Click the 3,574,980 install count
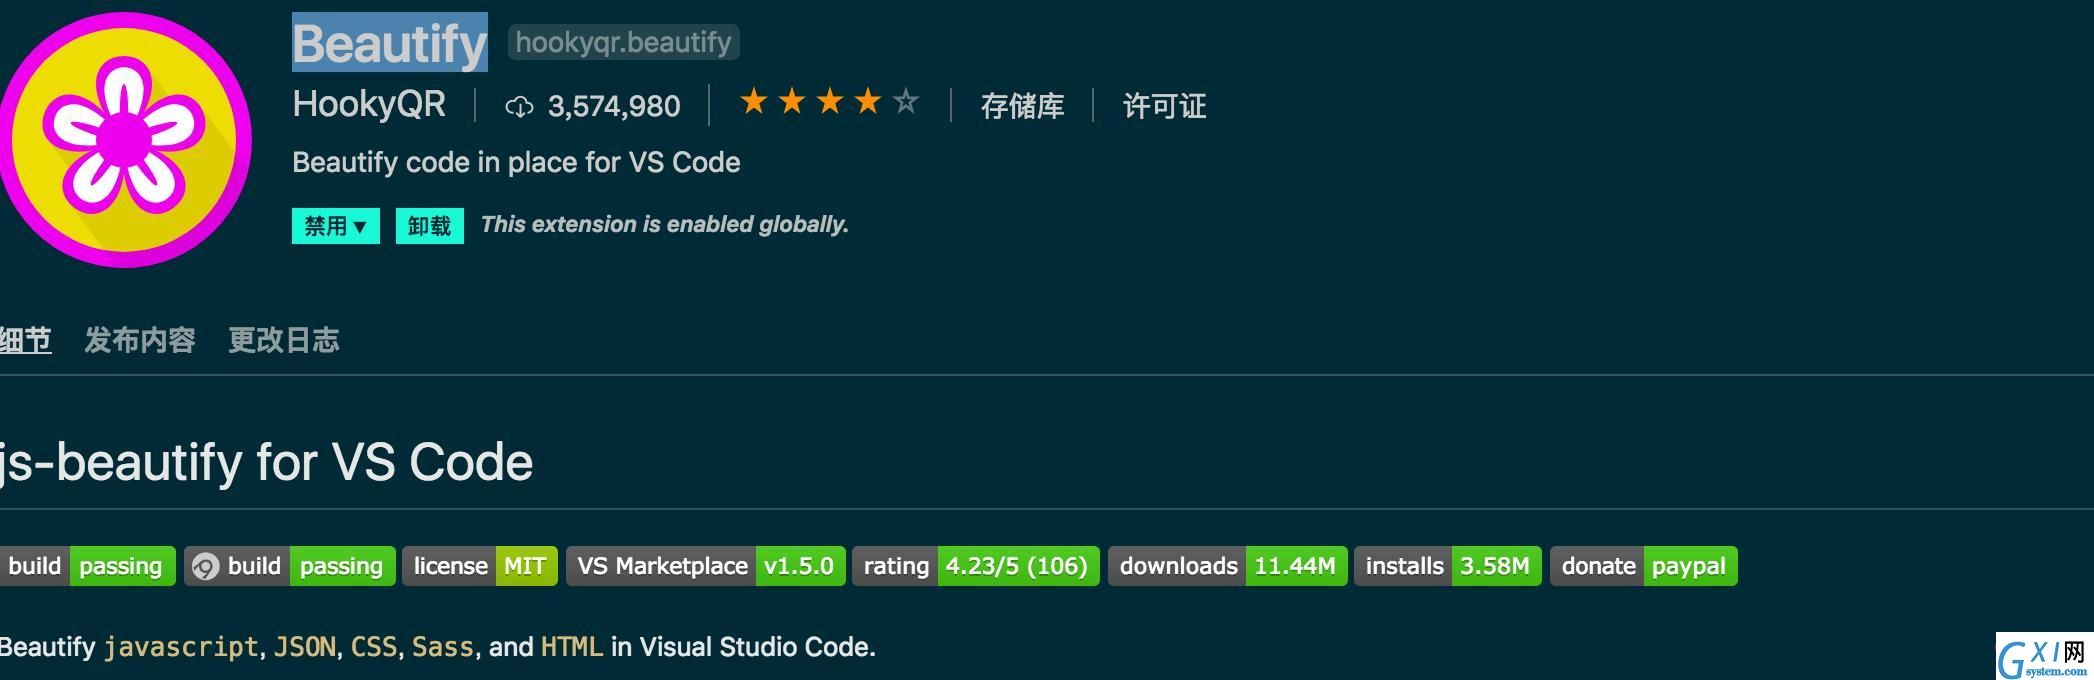The image size is (2094, 680). pos(614,106)
